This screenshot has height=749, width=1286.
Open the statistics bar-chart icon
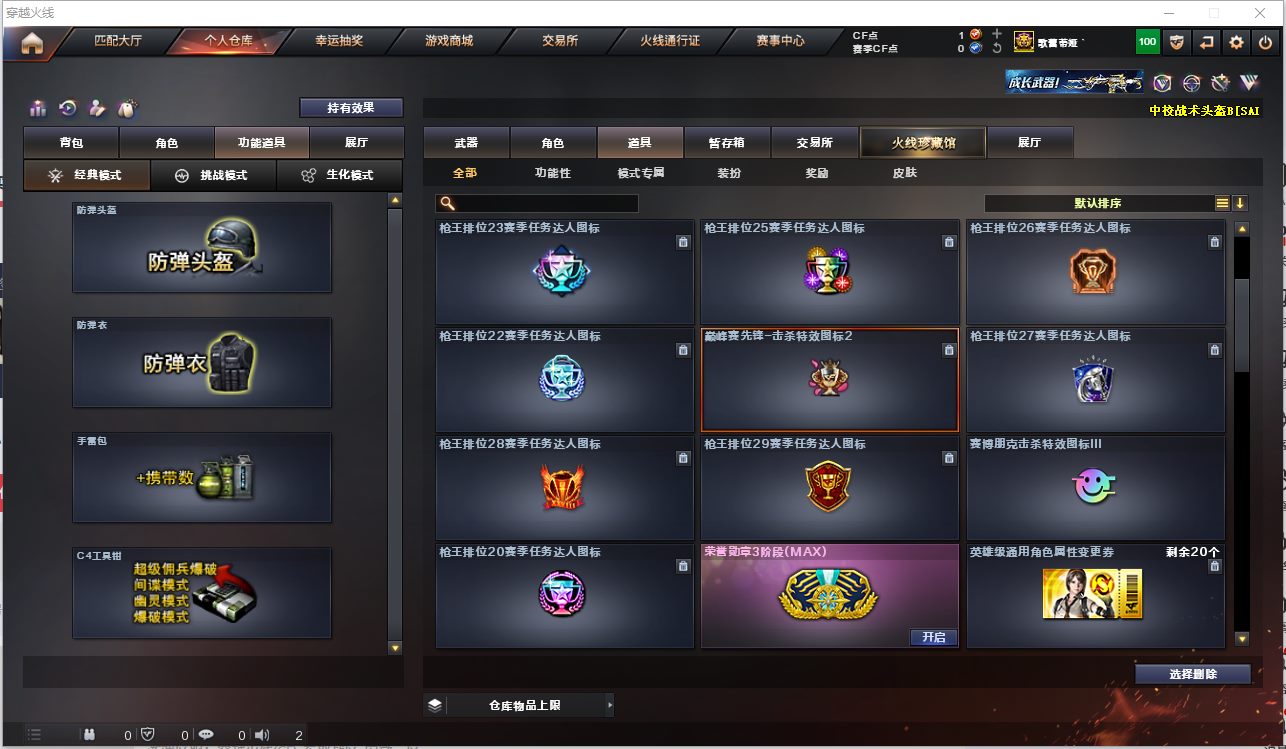pos(38,108)
